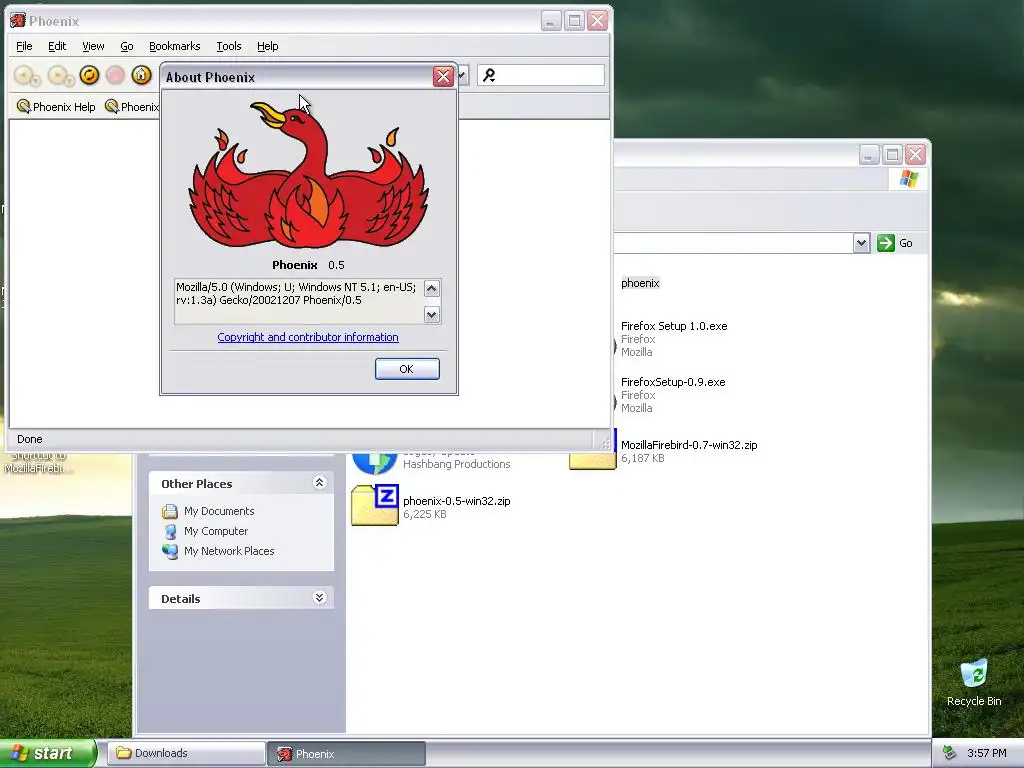Open My Network Places link
This screenshot has width=1024, height=768.
[229, 551]
